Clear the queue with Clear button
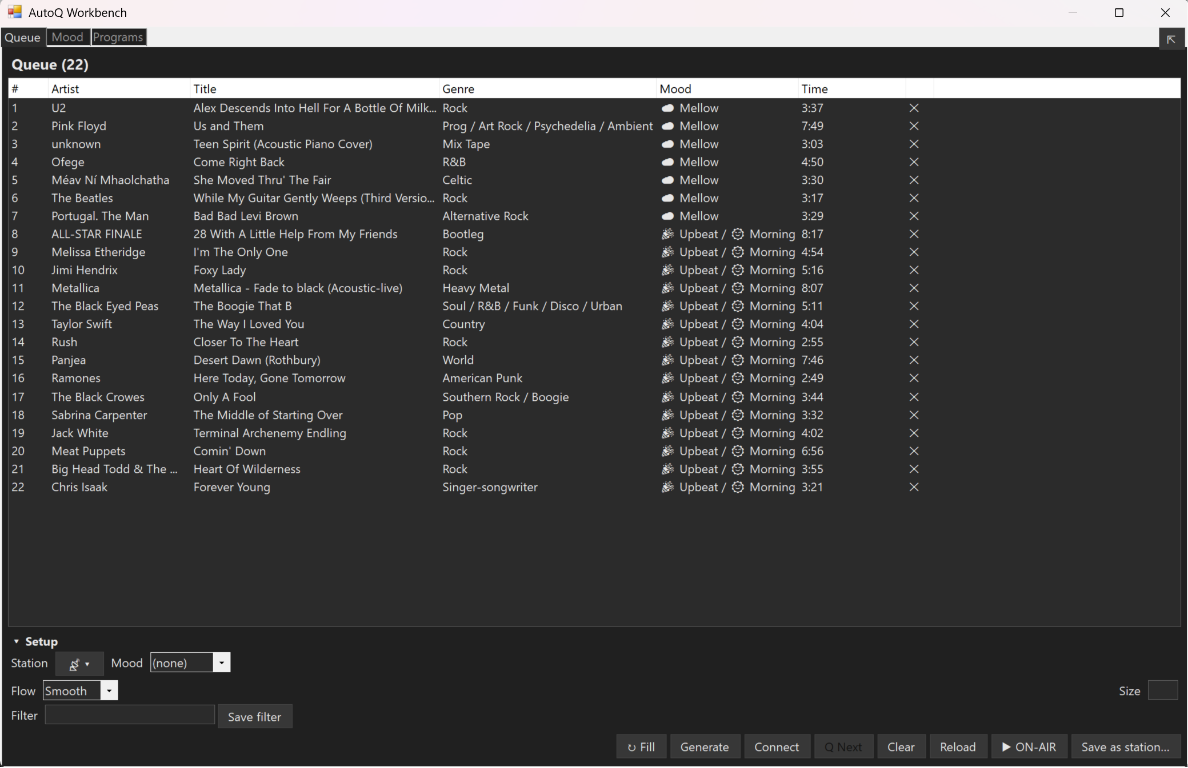Viewport: 1188px width, 768px height. [901, 747]
